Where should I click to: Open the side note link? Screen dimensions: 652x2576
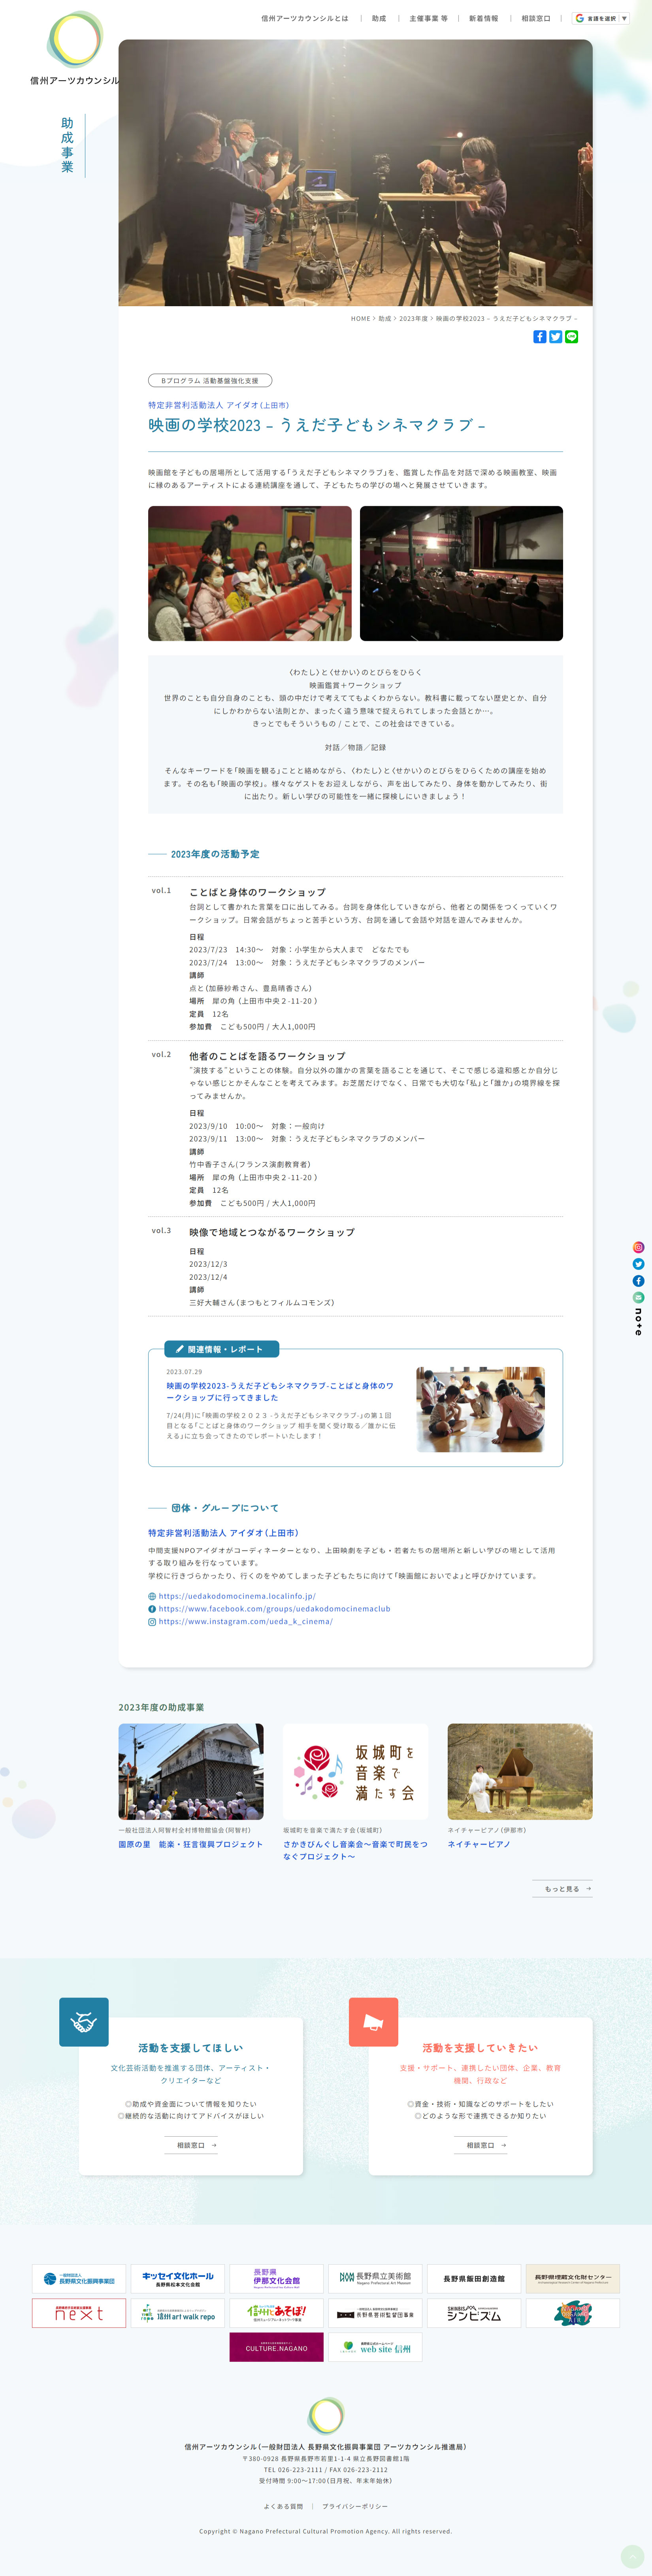click(638, 1322)
